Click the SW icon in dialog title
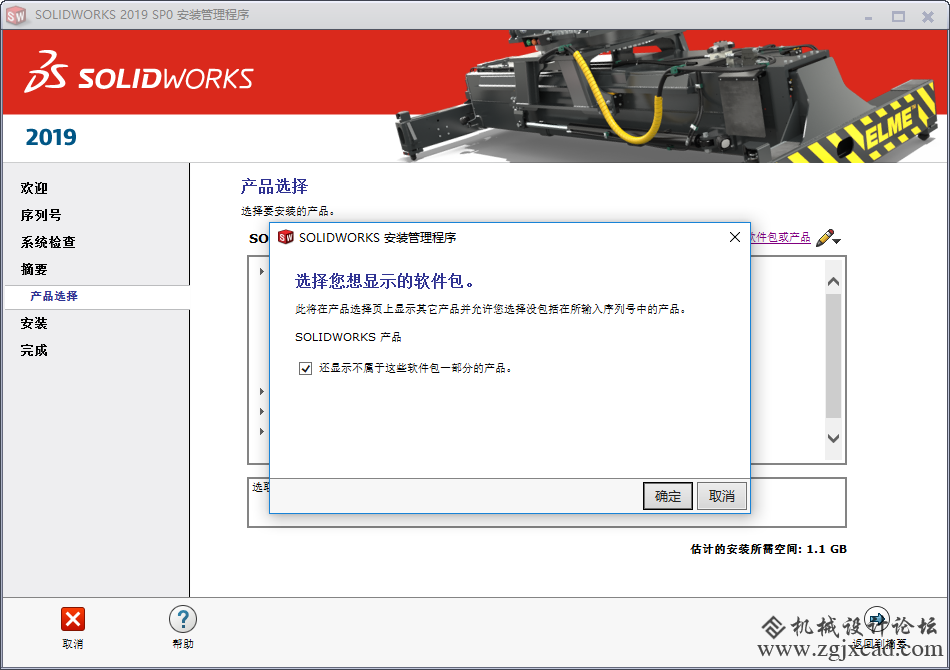 tap(285, 237)
